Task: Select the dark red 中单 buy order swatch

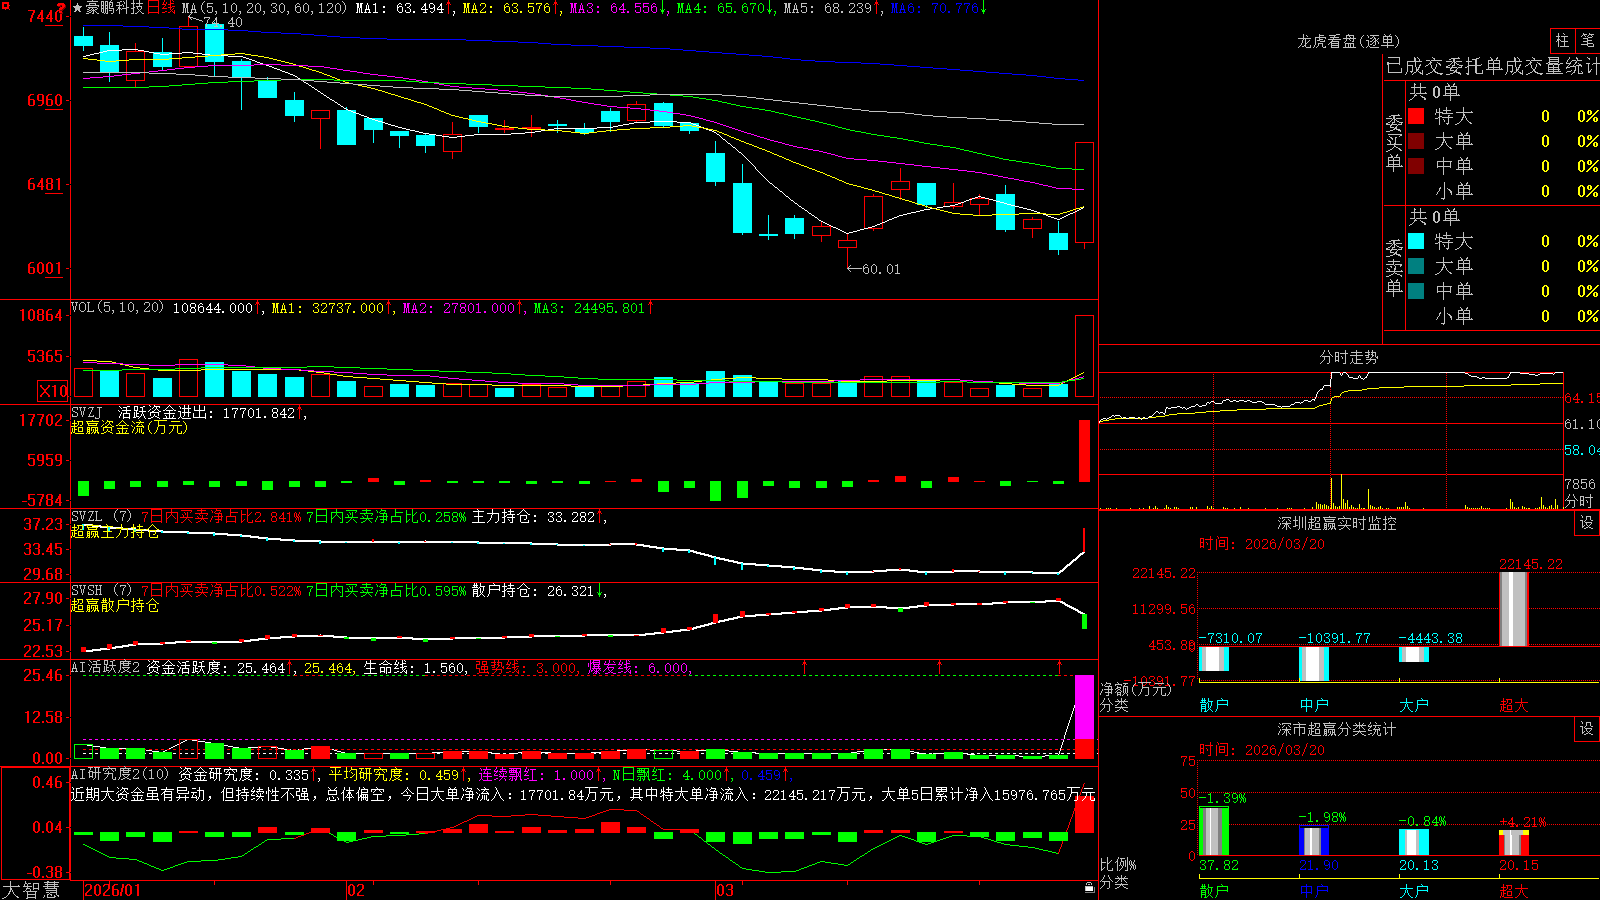Action: click(1416, 165)
